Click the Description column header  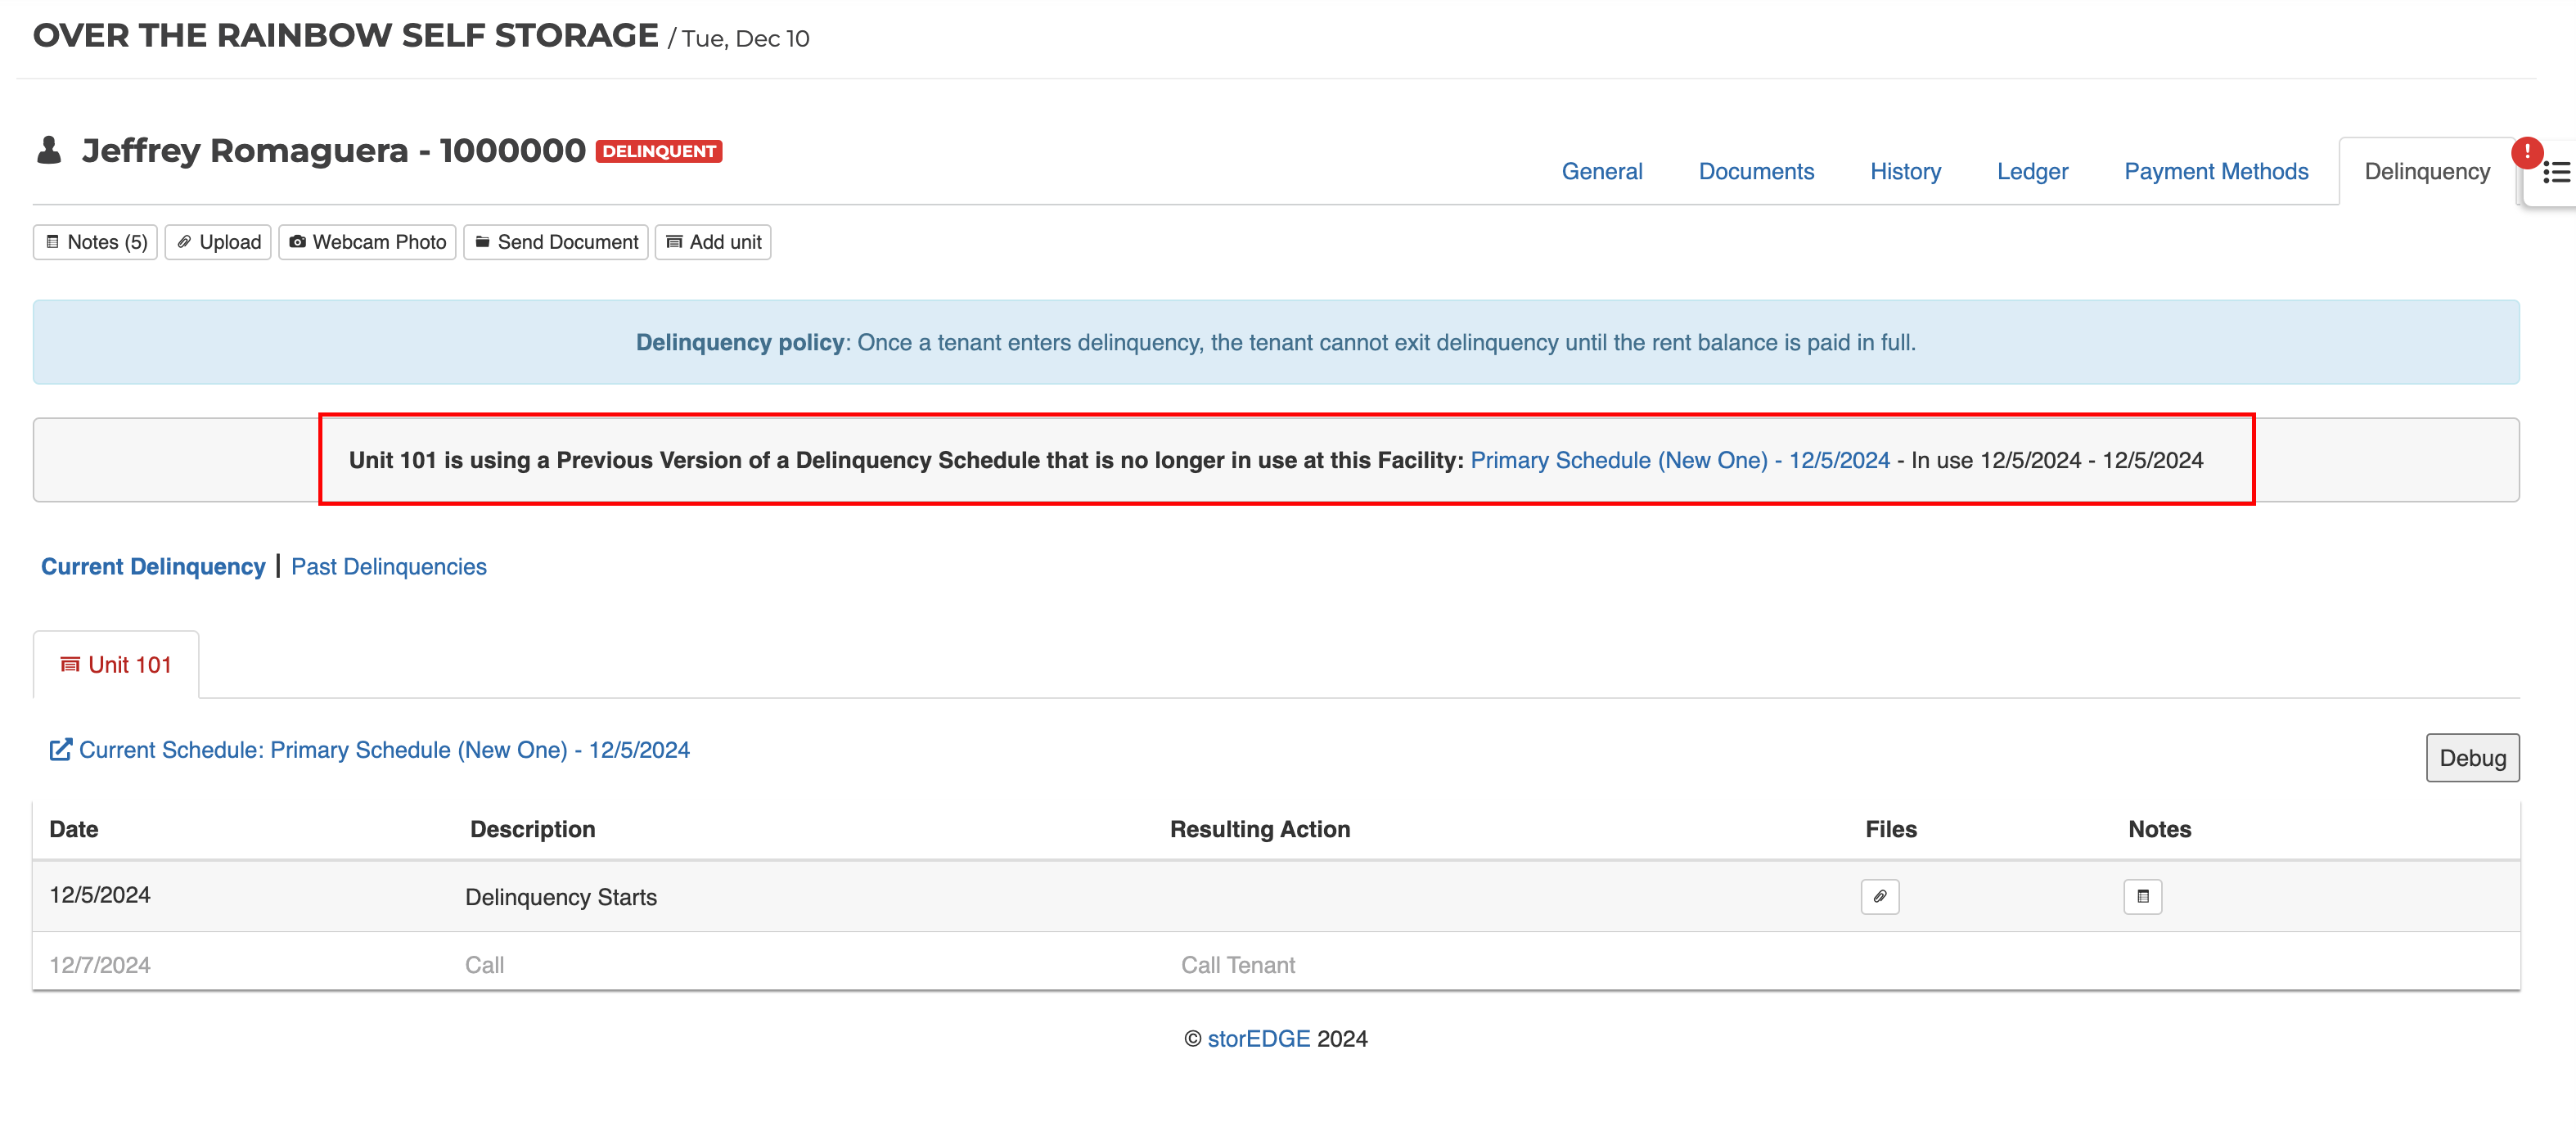533,829
